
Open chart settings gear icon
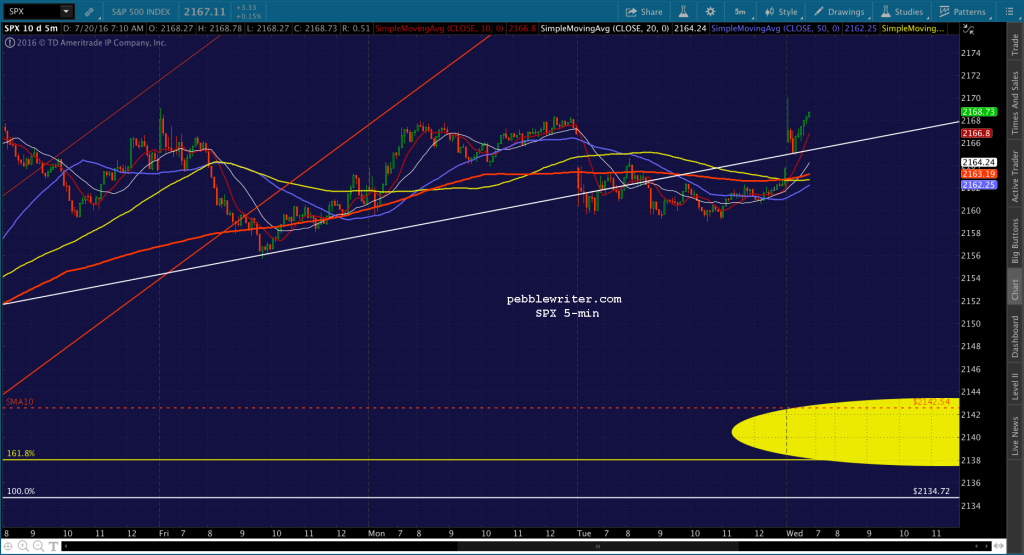711,12
